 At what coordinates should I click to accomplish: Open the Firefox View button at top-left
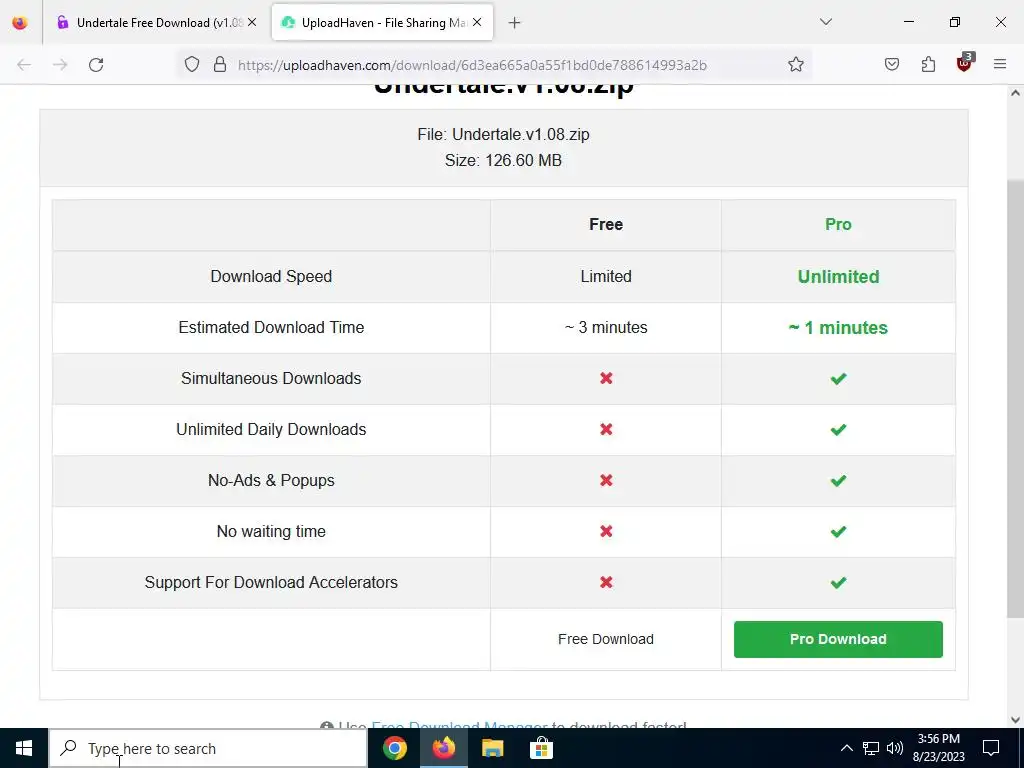(x=20, y=22)
